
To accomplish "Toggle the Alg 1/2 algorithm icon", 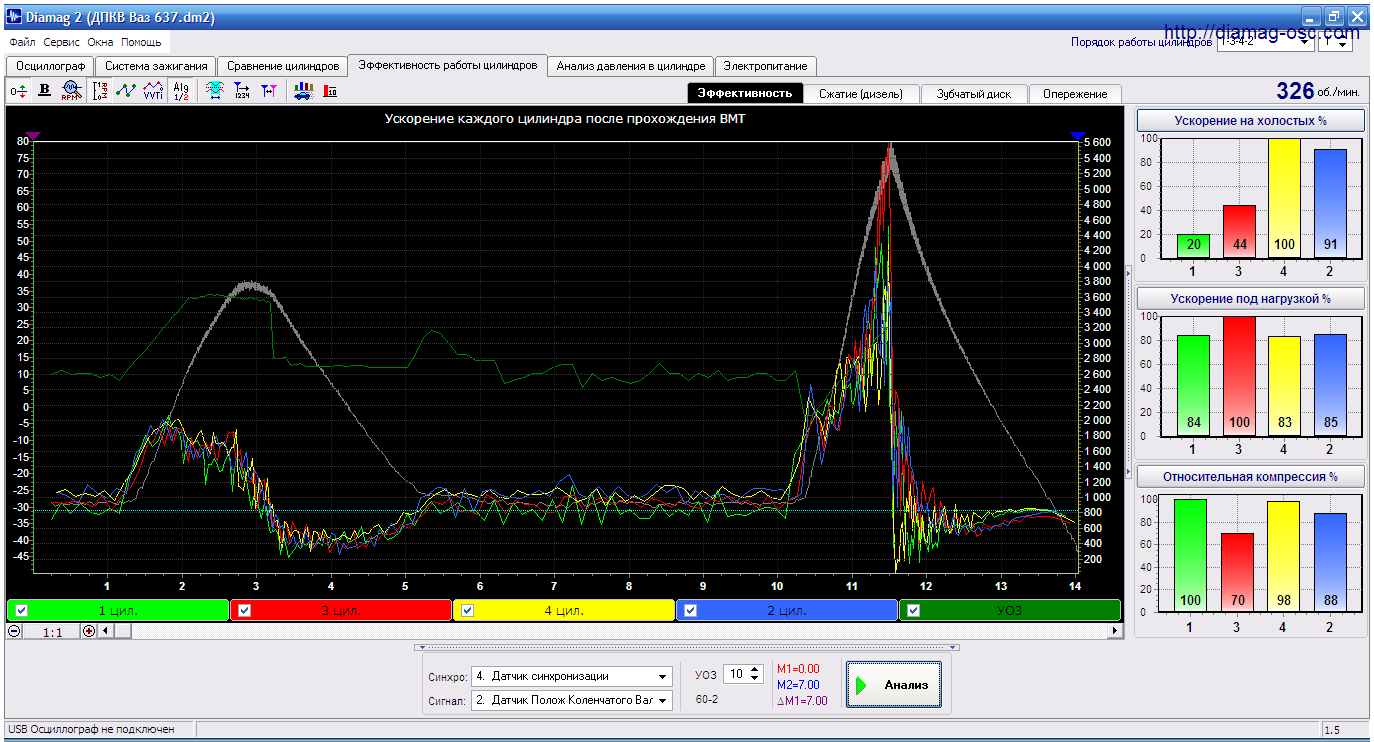I will [180, 91].
